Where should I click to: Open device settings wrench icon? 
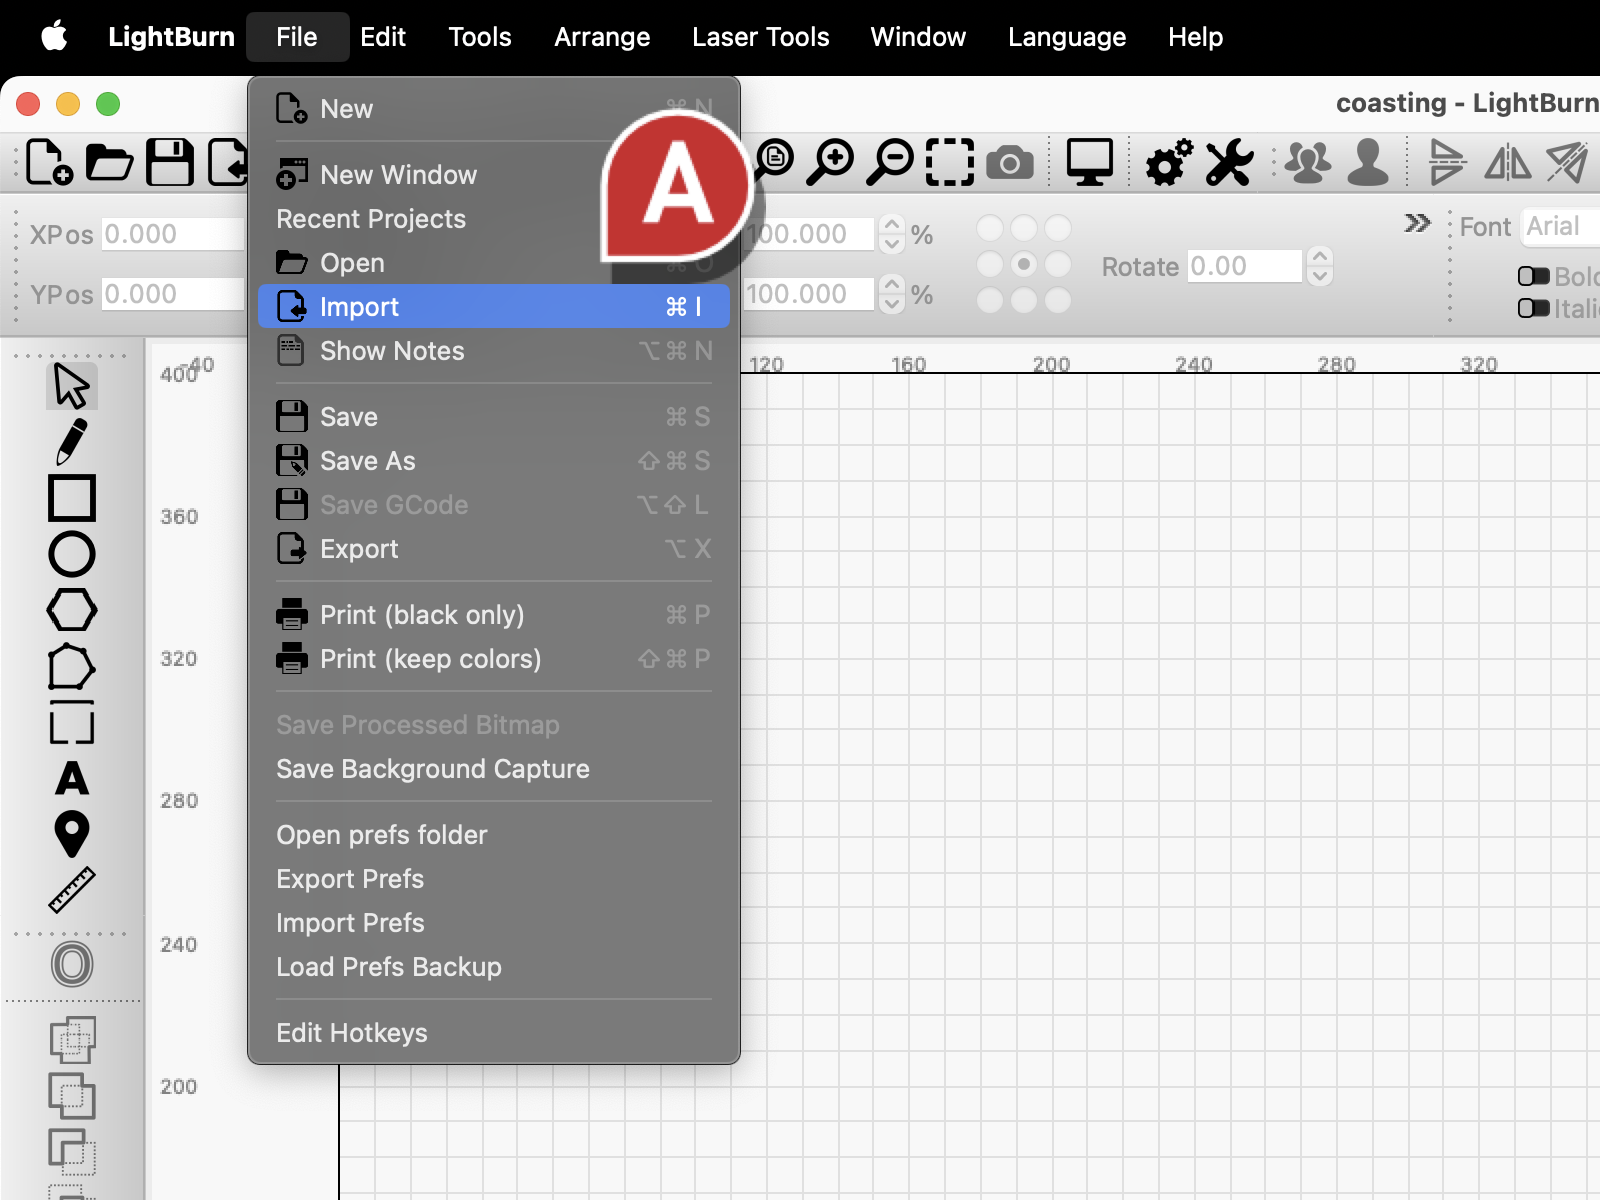click(x=1229, y=162)
